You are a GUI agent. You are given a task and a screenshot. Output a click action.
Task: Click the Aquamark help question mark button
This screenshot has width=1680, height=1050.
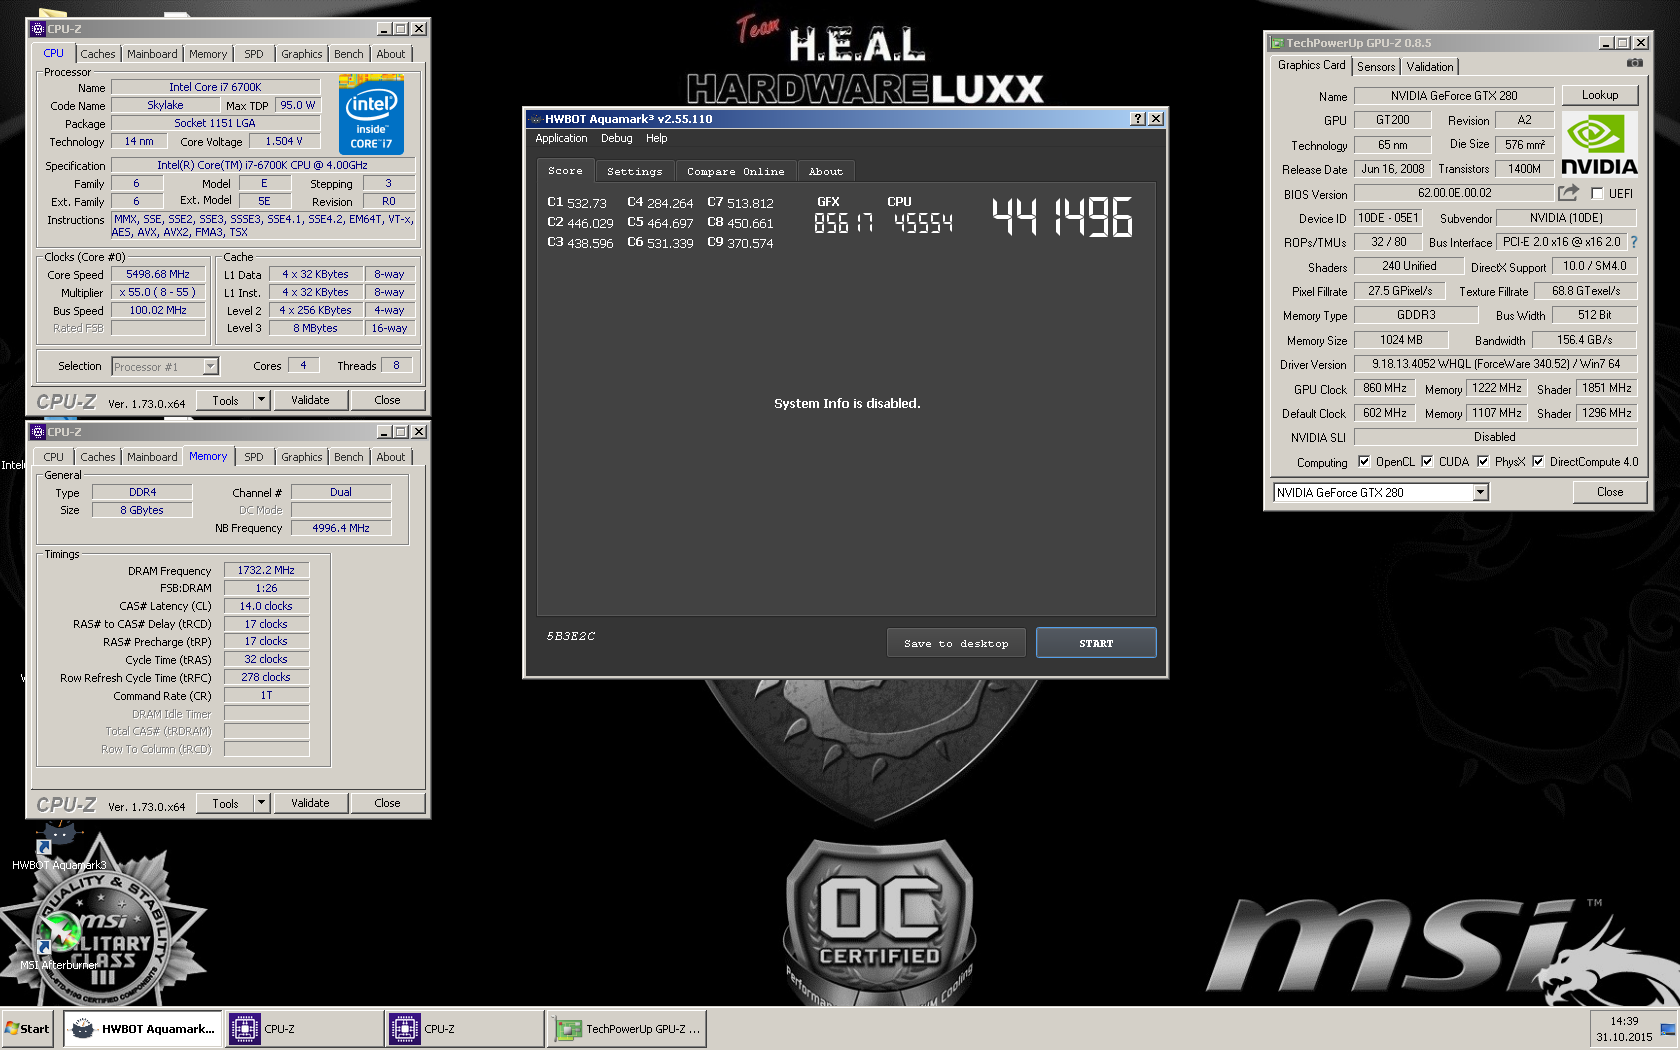point(1138,118)
